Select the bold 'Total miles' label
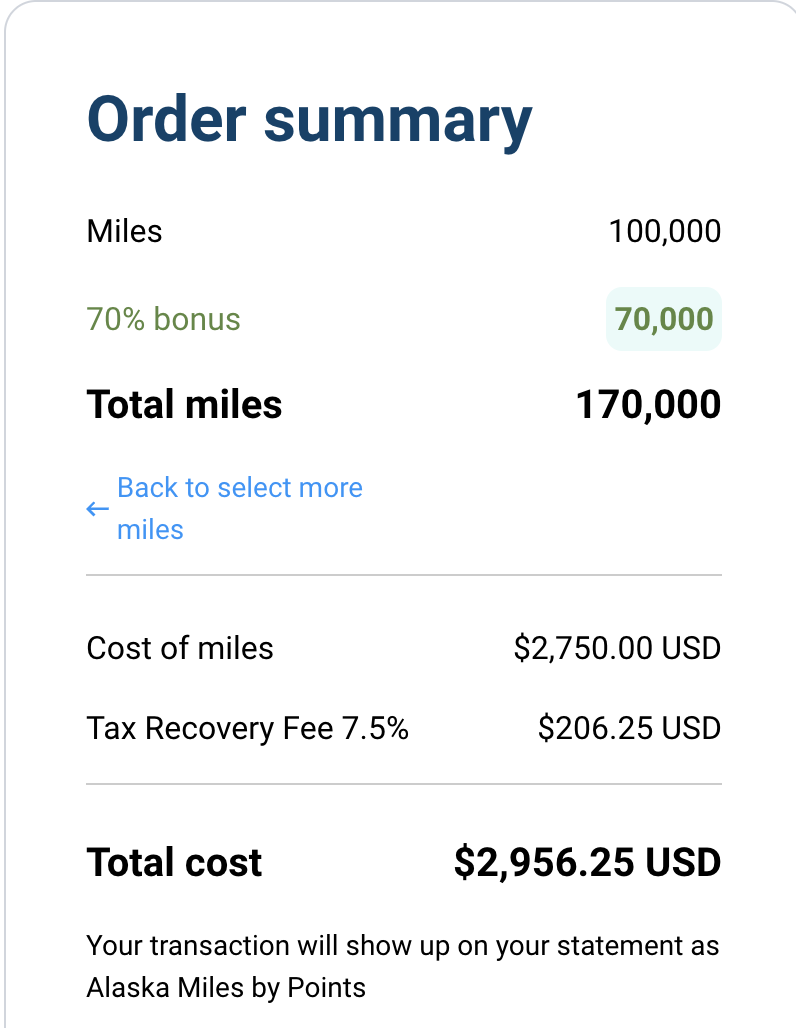 coord(184,404)
